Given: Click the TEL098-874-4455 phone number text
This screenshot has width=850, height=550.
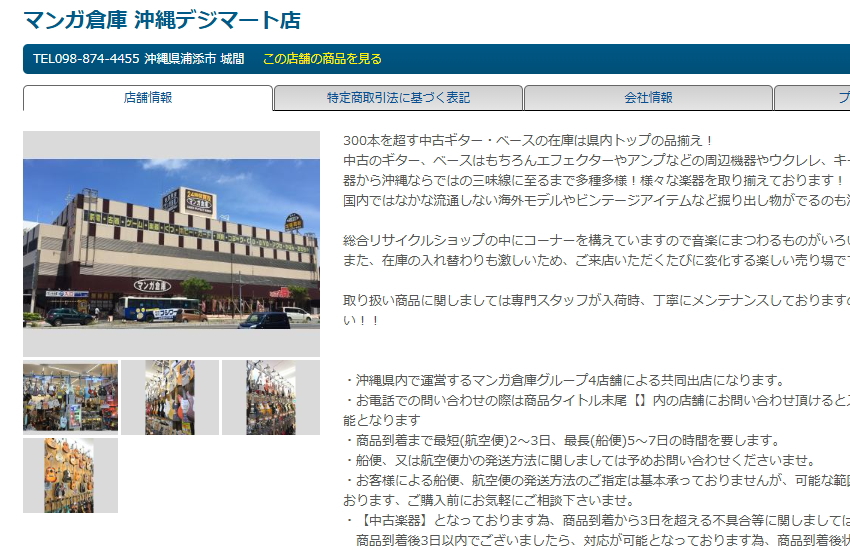Looking at the screenshot, I should tap(86, 59).
